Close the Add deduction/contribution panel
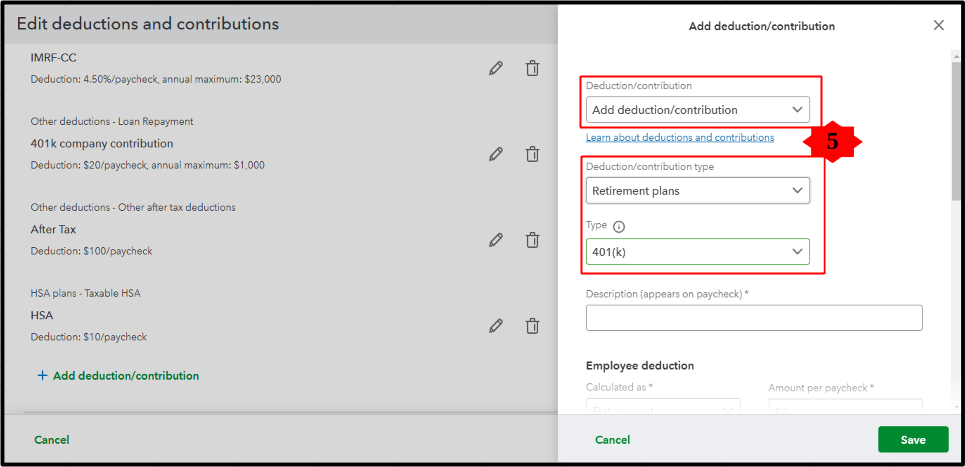The height and width of the screenshot is (467, 965). coord(938,26)
